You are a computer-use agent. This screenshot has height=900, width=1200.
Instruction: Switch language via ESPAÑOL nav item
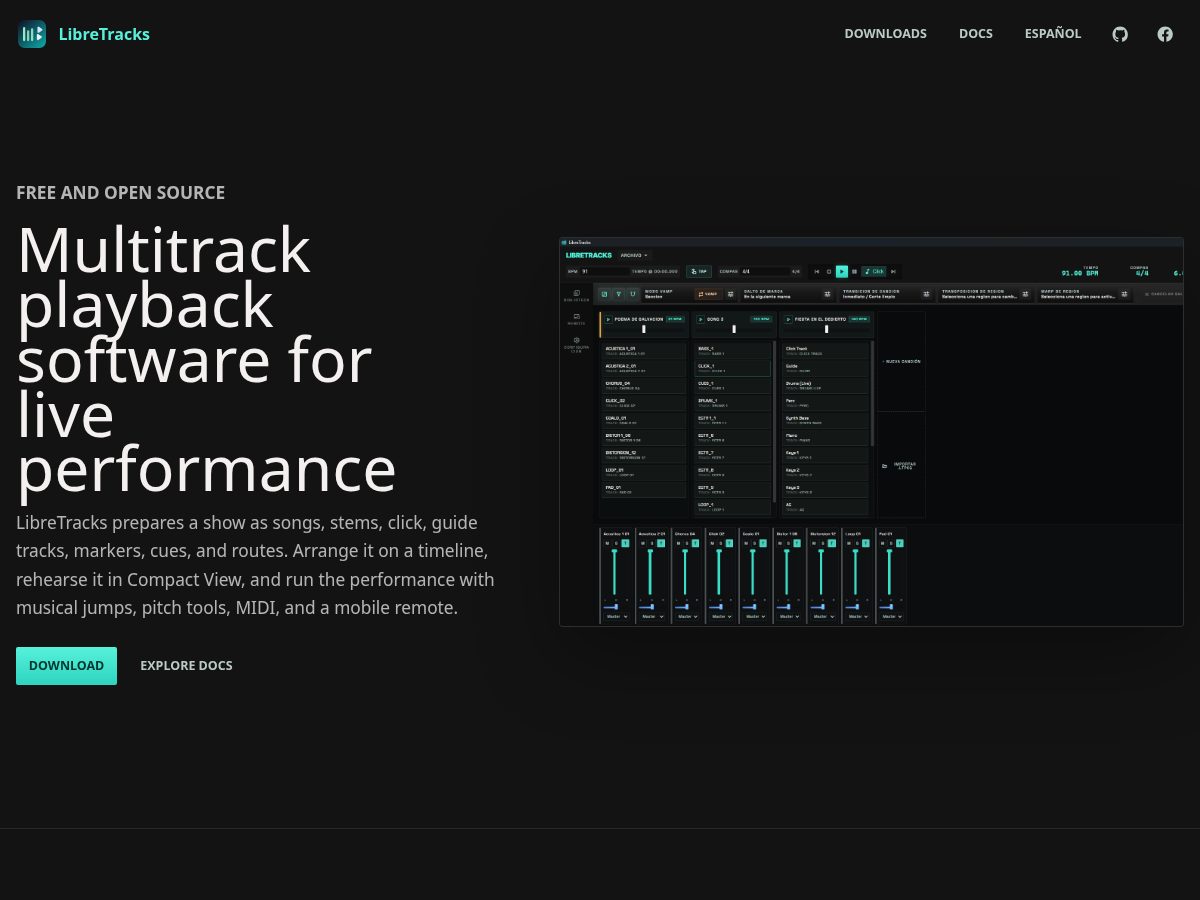click(x=1053, y=34)
